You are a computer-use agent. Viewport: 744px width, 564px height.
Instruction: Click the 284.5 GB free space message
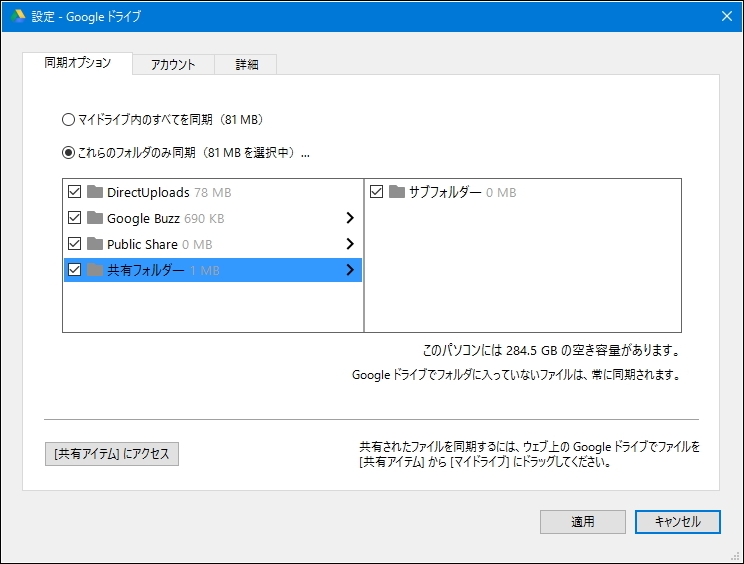click(x=551, y=351)
